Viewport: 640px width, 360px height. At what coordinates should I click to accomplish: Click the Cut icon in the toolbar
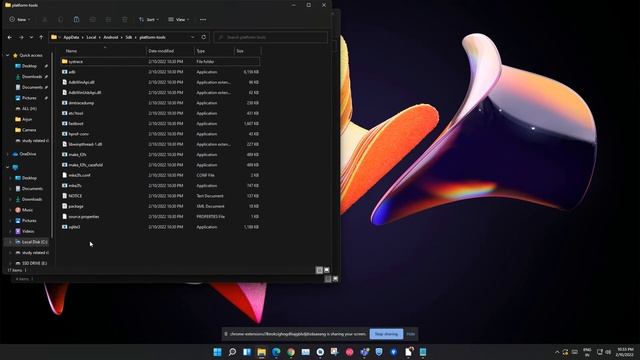coord(44,20)
